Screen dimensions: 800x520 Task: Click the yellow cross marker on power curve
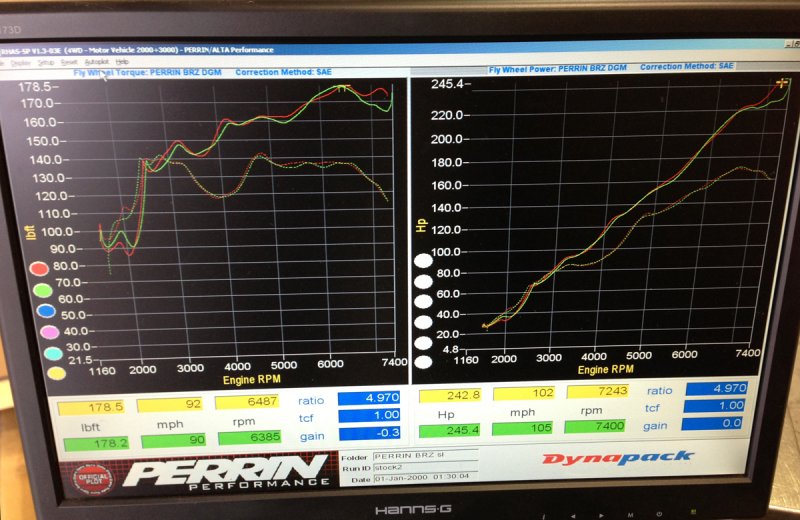pos(782,82)
